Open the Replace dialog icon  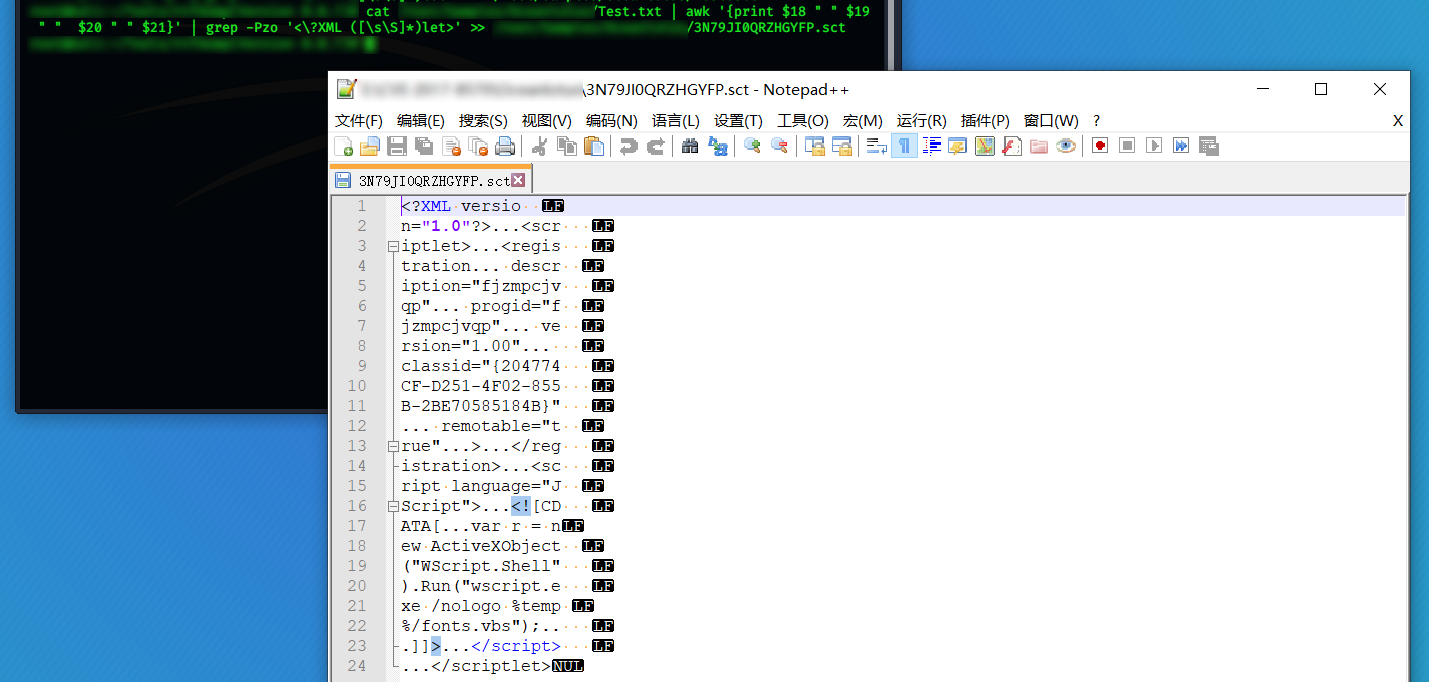pyautogui.click(x=717, y=146)
